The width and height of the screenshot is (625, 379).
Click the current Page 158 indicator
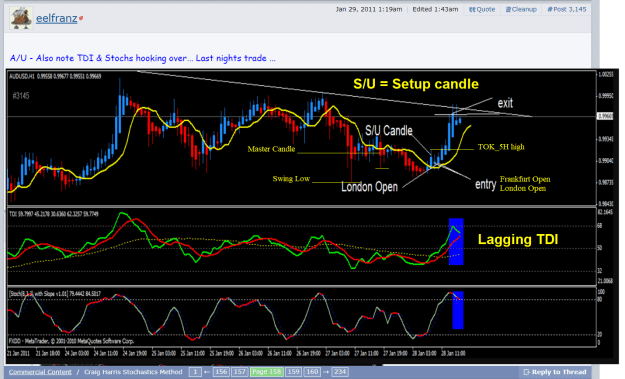click(x=266, y=372)
